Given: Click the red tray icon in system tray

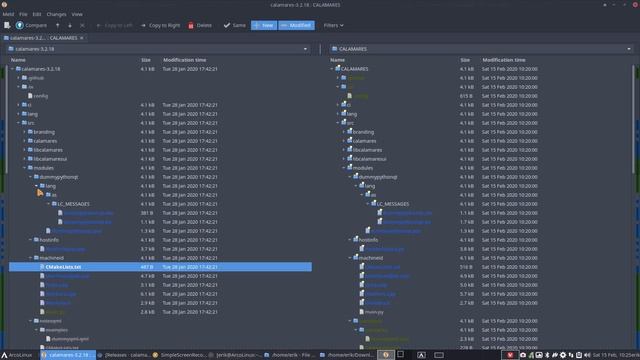Looking at the screenshot, I should click(x=510, y=355).
